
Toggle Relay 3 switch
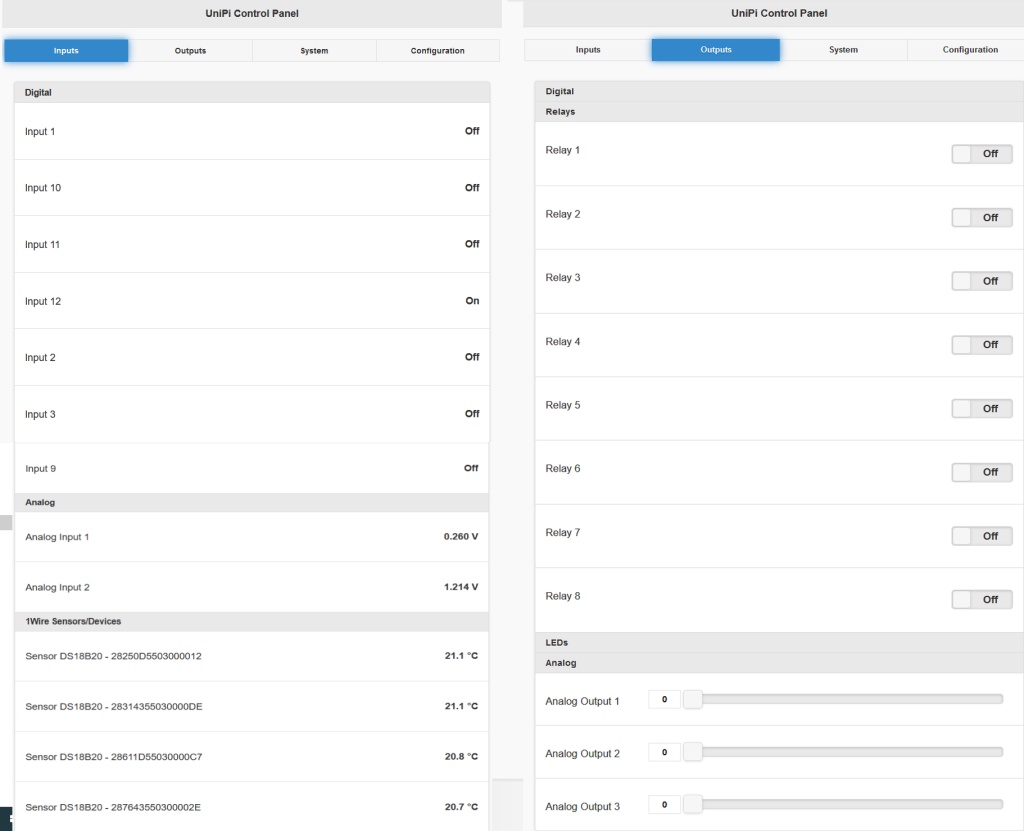tap(982, 281)
